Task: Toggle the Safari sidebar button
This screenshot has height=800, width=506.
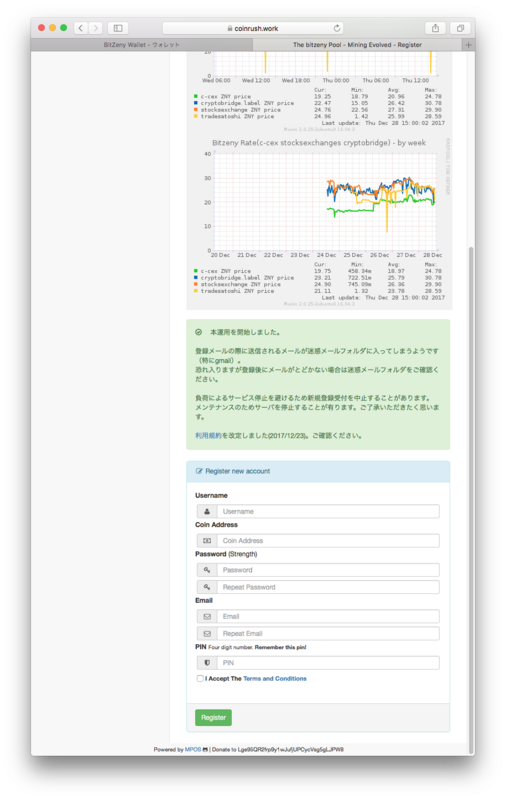Action: (x=118, y=28)
